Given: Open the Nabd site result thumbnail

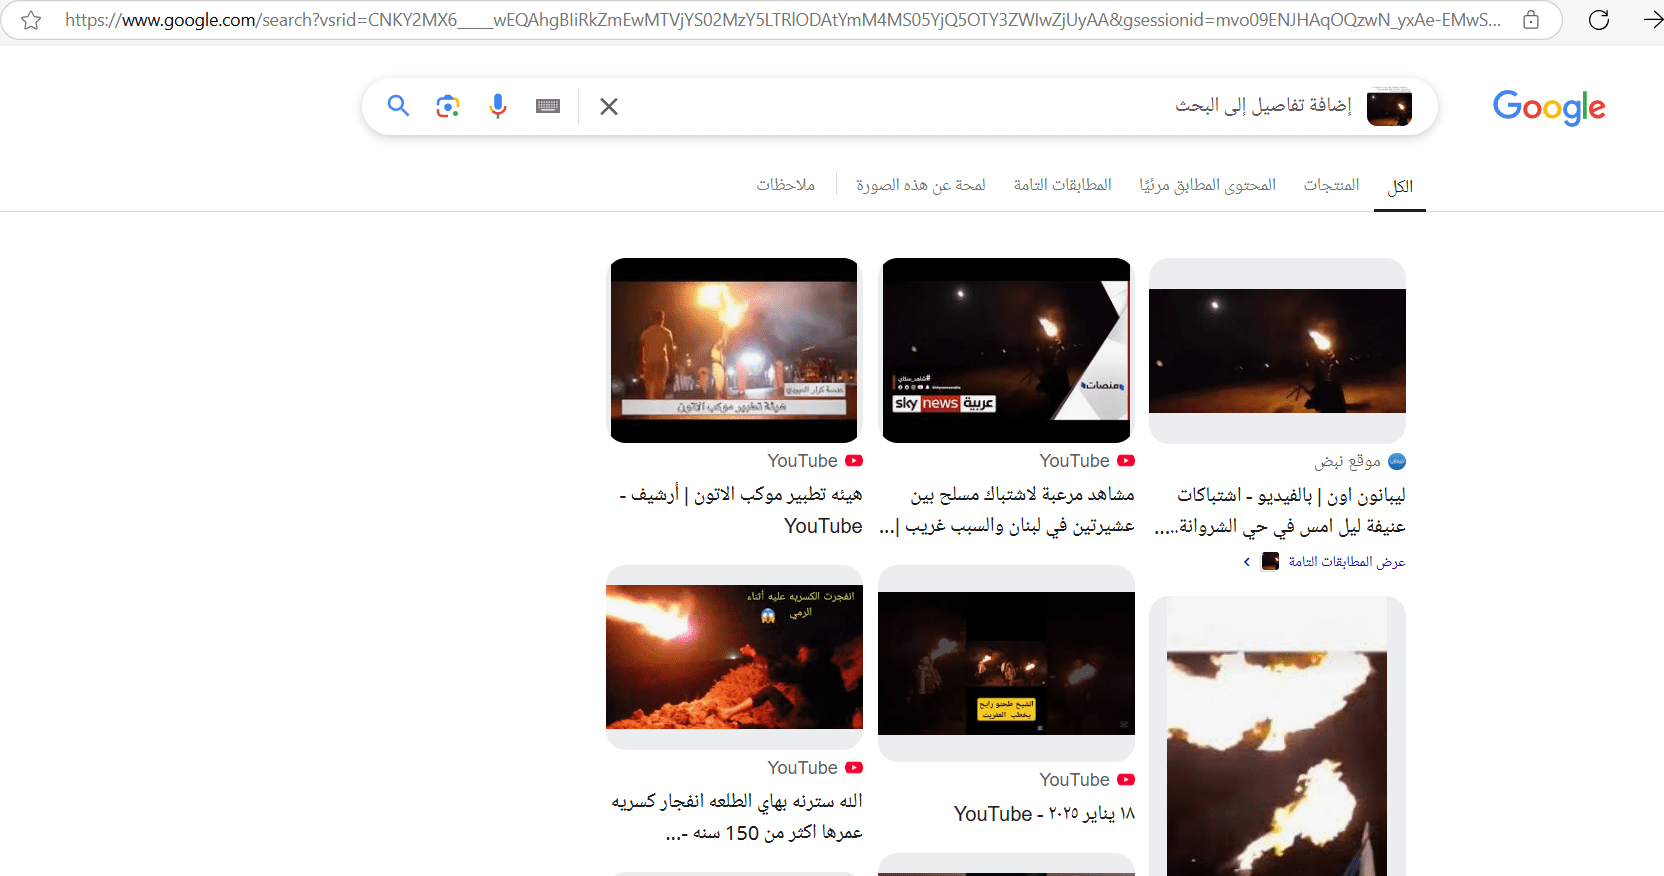Looking at the screenshot, I should [1277, 351].
